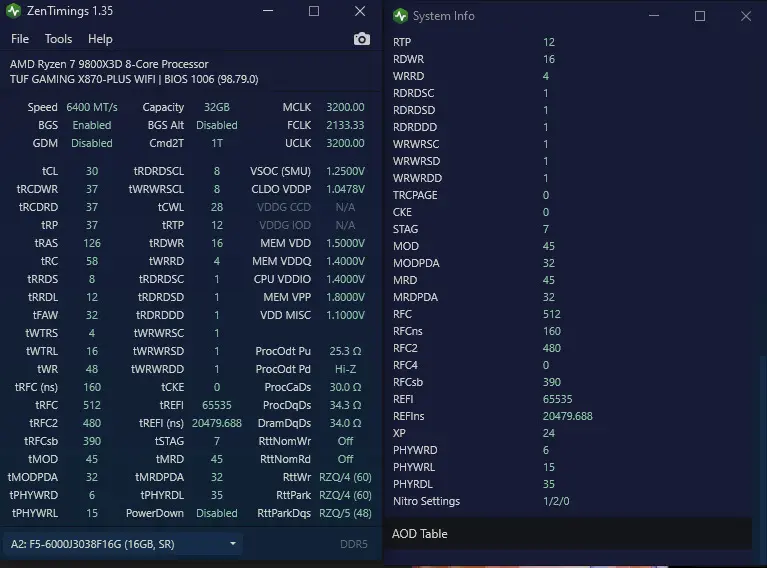
Task: Click the PowerDown Disabled value
Action: coord(217,513)
